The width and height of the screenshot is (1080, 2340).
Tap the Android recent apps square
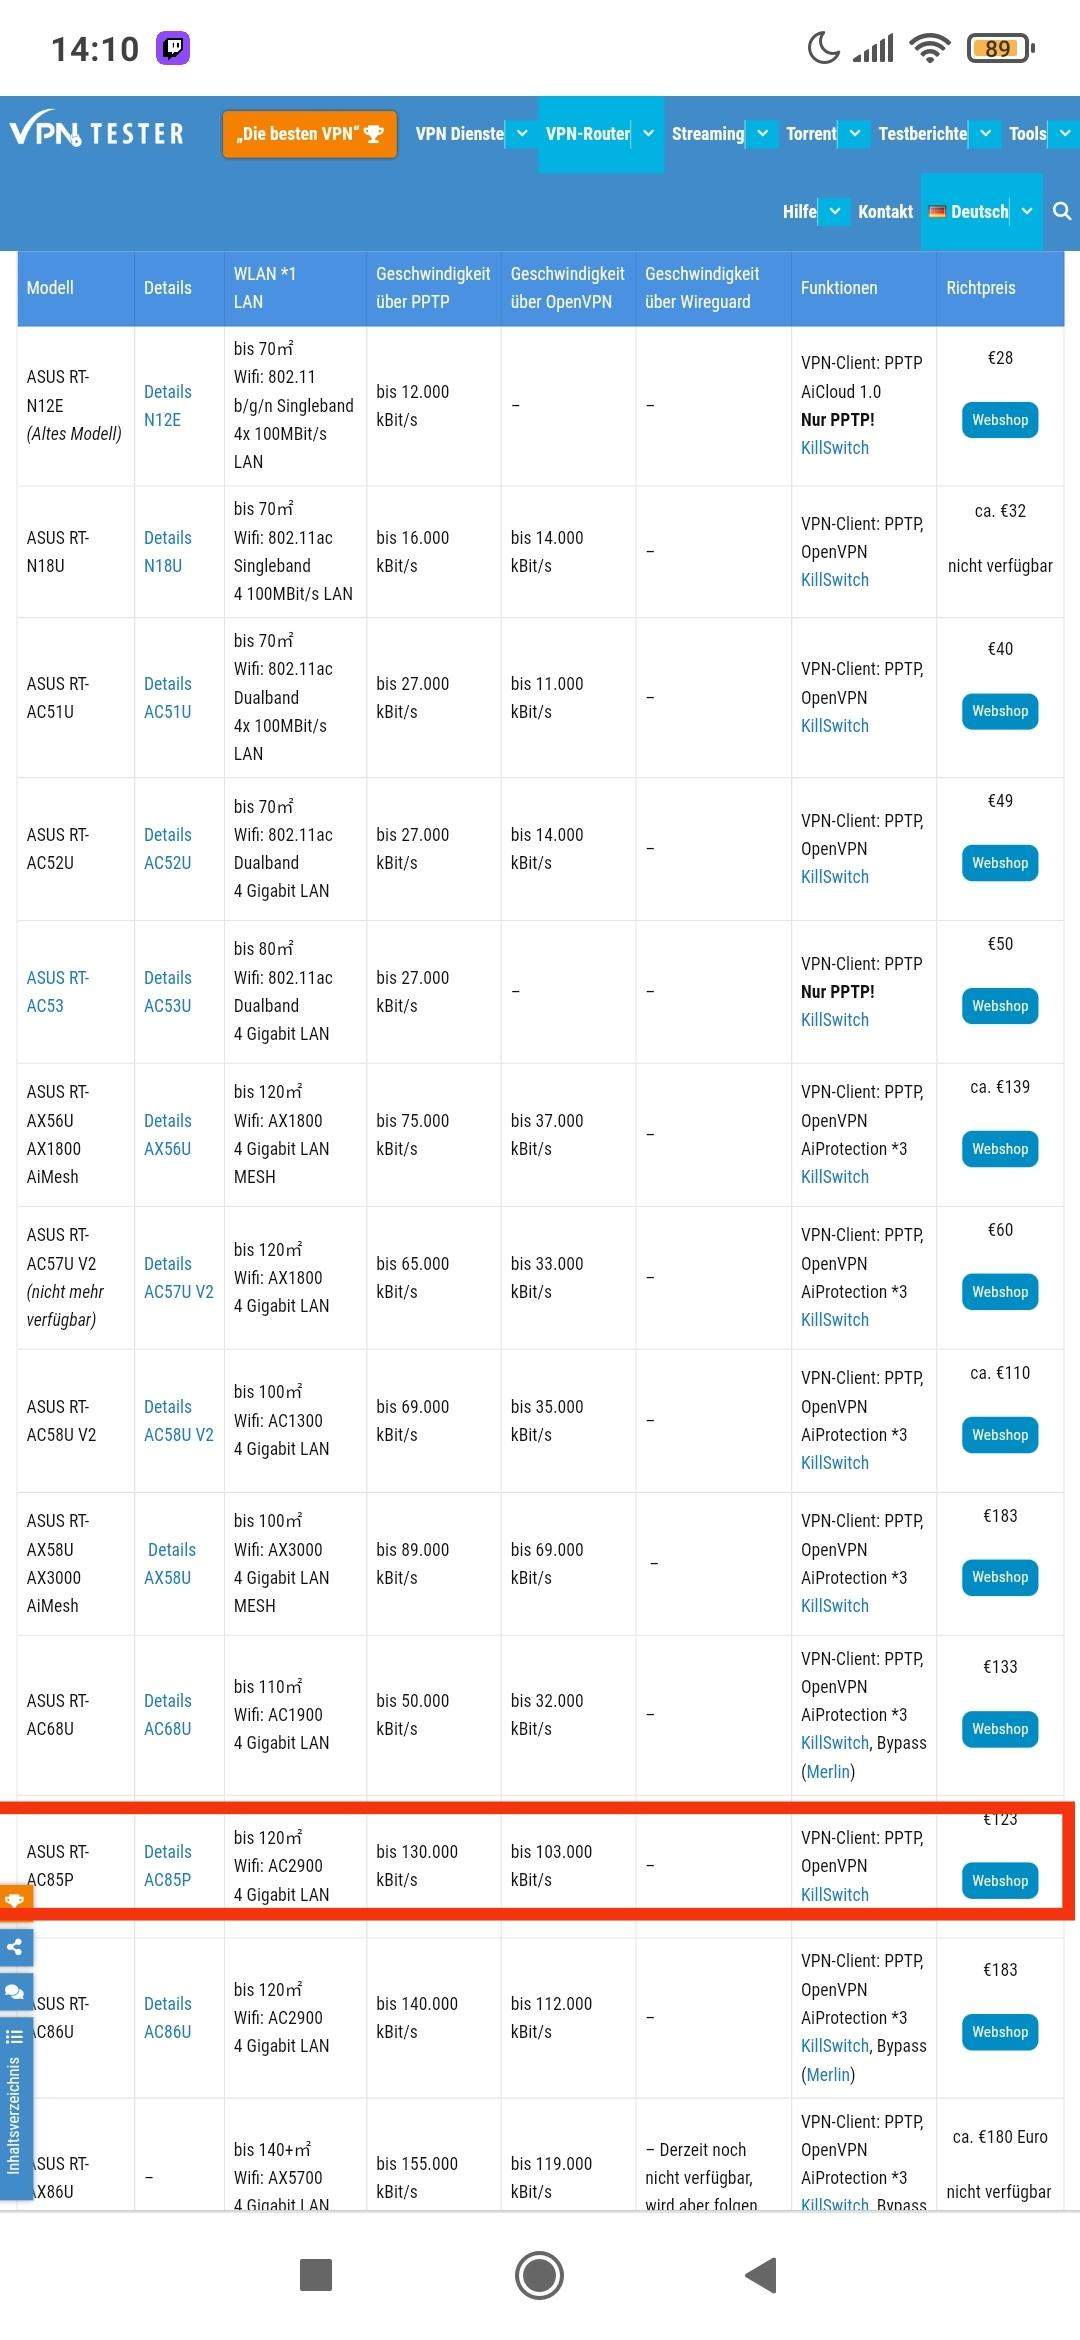[316, 2275]
